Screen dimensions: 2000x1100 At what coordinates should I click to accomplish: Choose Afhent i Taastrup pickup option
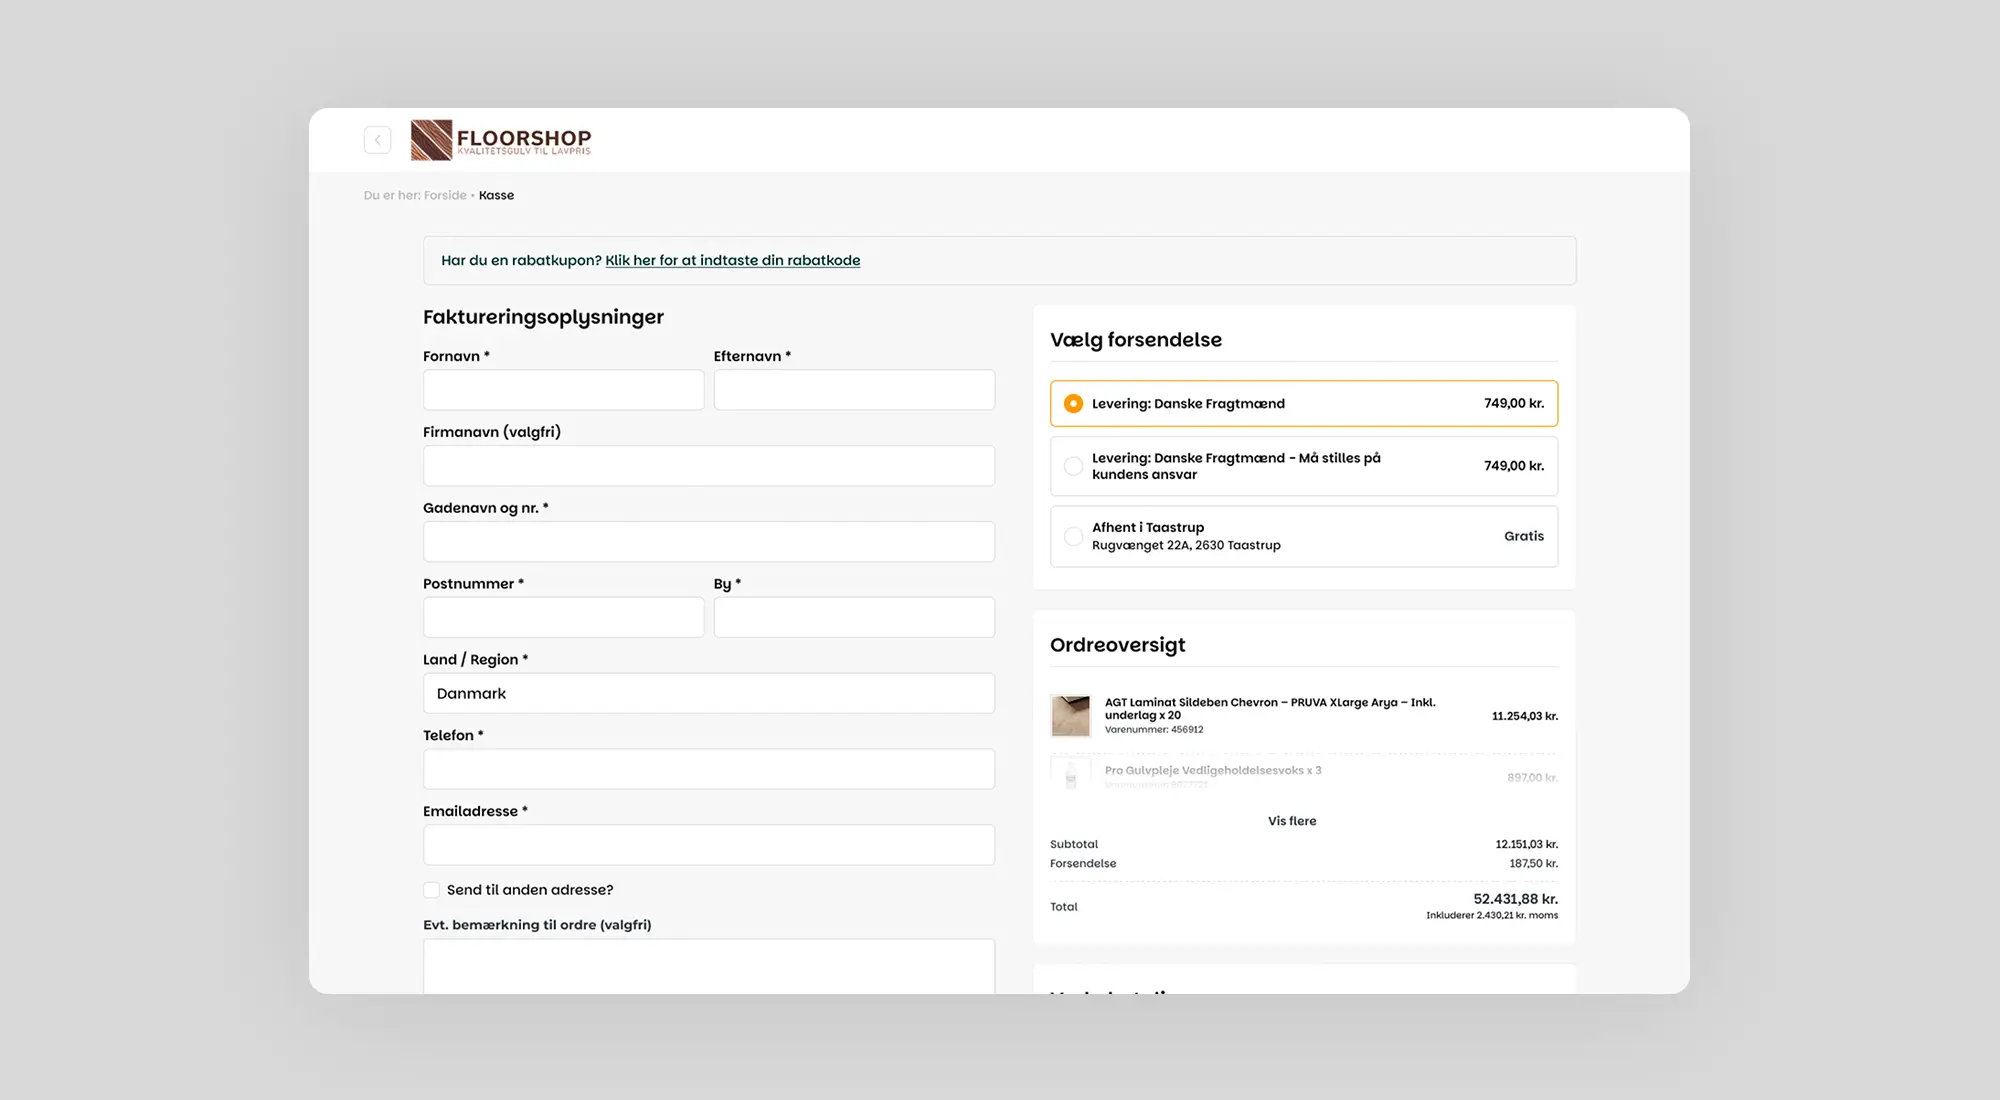coord(1073,536)
